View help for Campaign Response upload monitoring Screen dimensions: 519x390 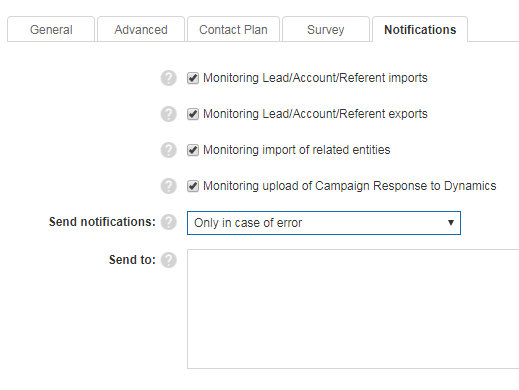tap(169, 186)
